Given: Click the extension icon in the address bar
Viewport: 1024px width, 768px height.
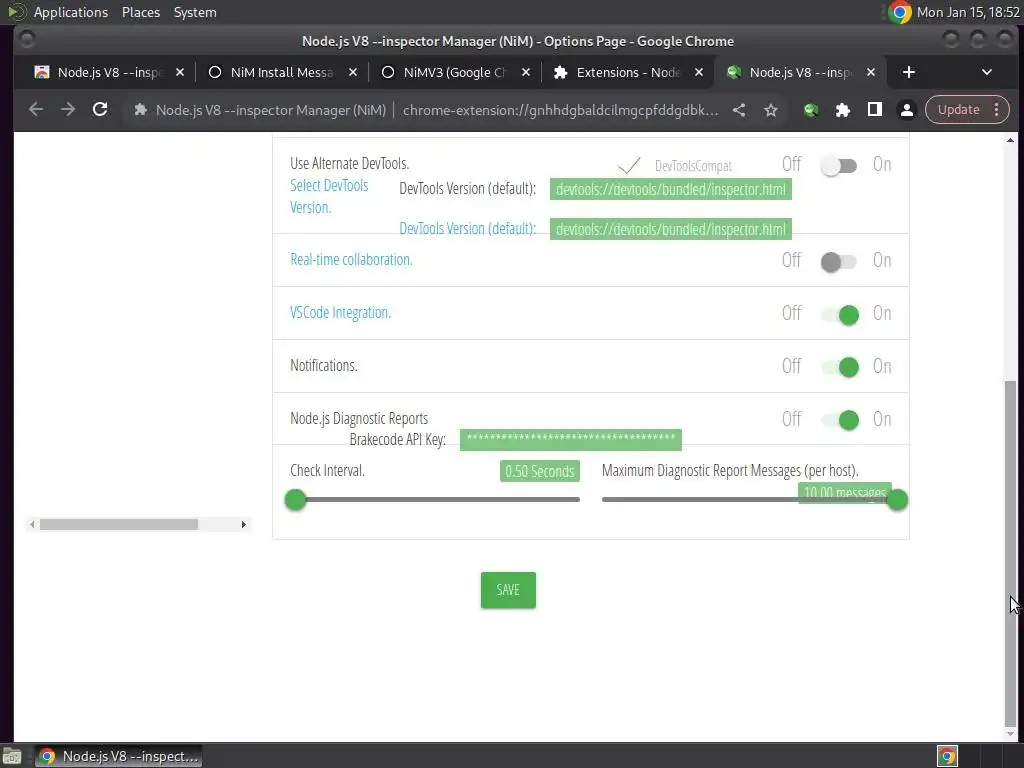Looking at the screenshot, I should tap(140, 110).
